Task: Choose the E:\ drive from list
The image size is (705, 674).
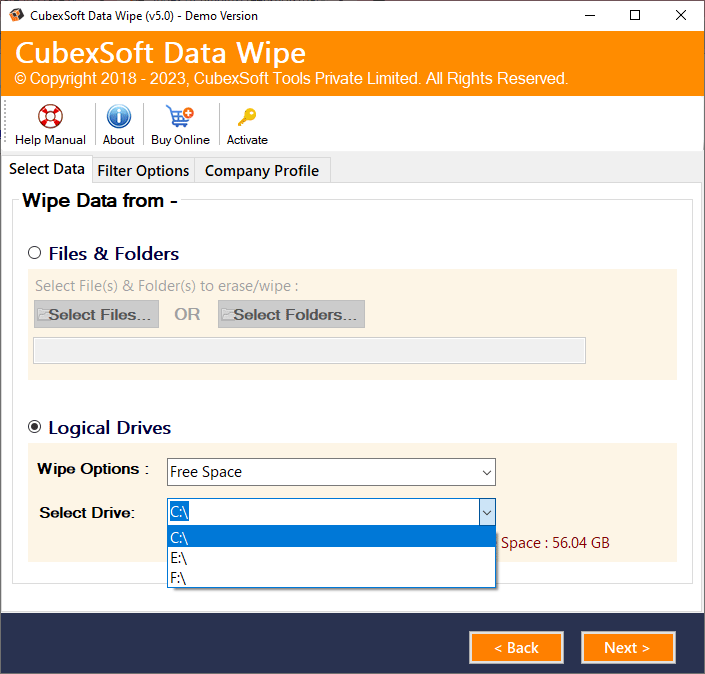Action: tap(331, 558)
